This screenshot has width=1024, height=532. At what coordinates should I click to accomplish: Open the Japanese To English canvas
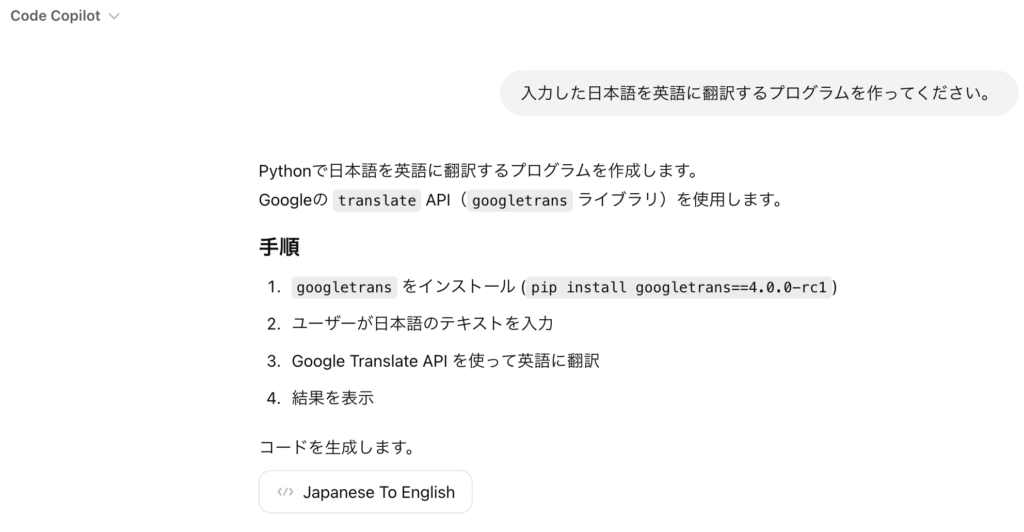click(366, 492)
